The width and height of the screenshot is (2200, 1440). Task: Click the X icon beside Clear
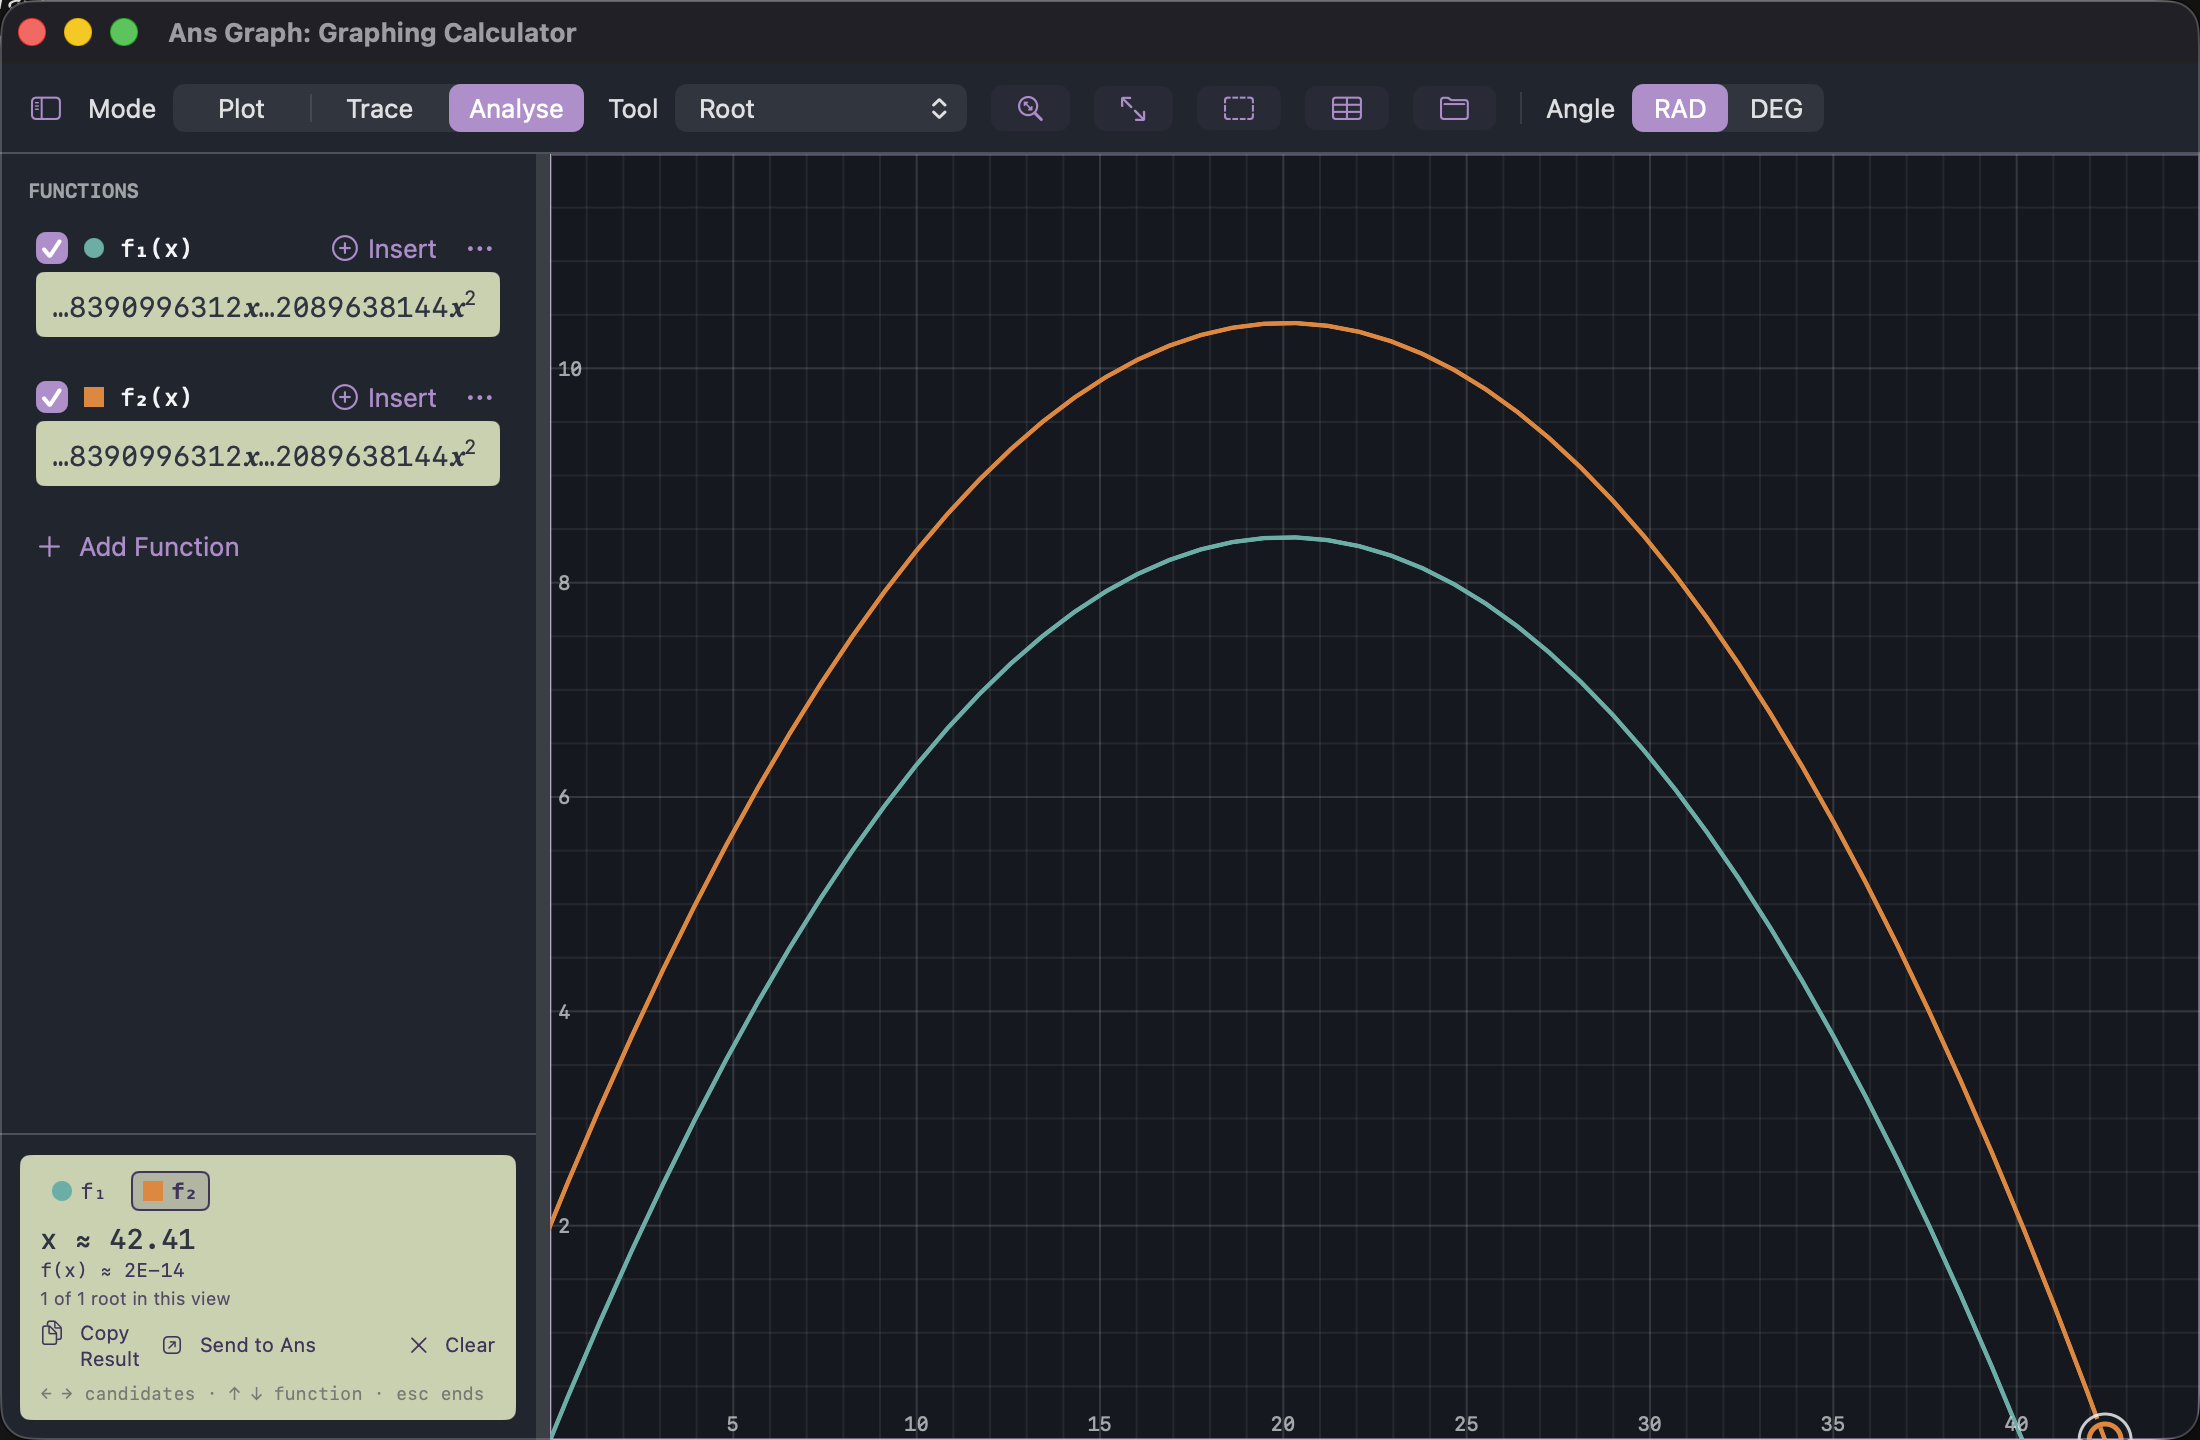pos(419,1345)
